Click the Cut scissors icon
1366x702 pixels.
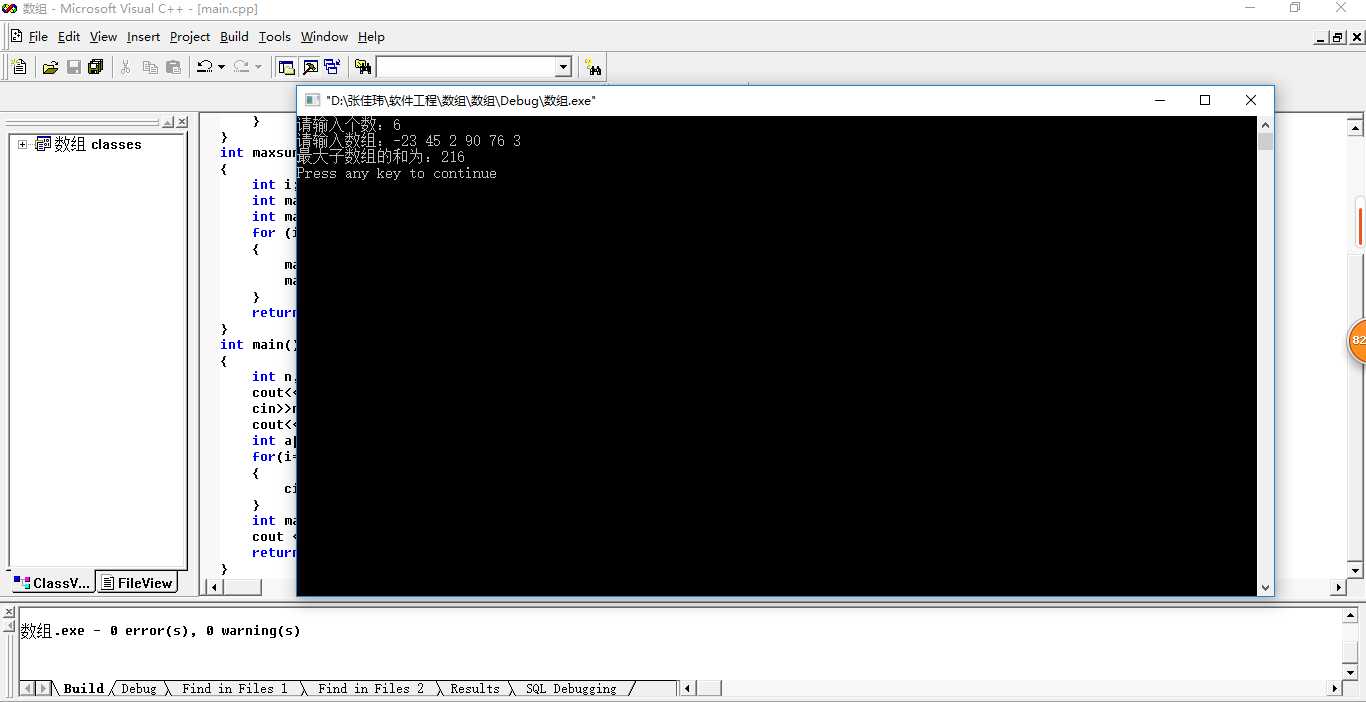tap(126, 67)
